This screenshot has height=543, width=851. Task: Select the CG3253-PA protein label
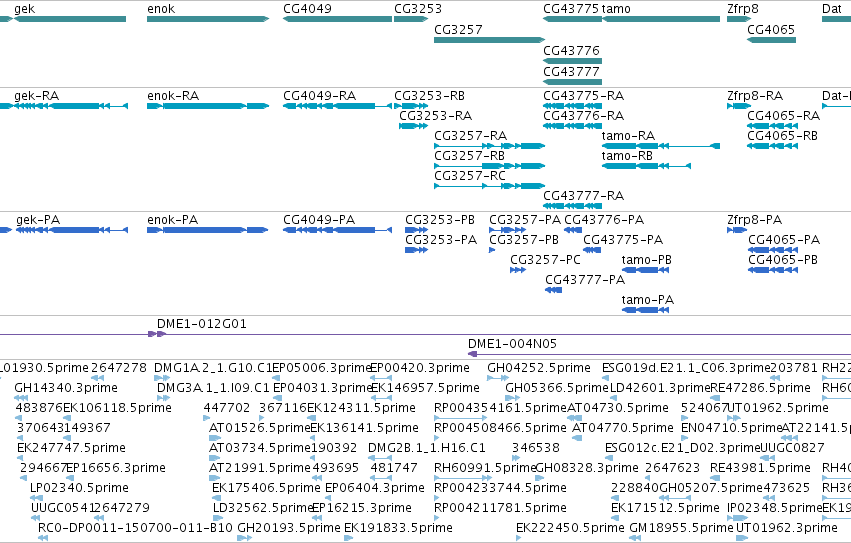pyautogui.click(x=441, y=240)
